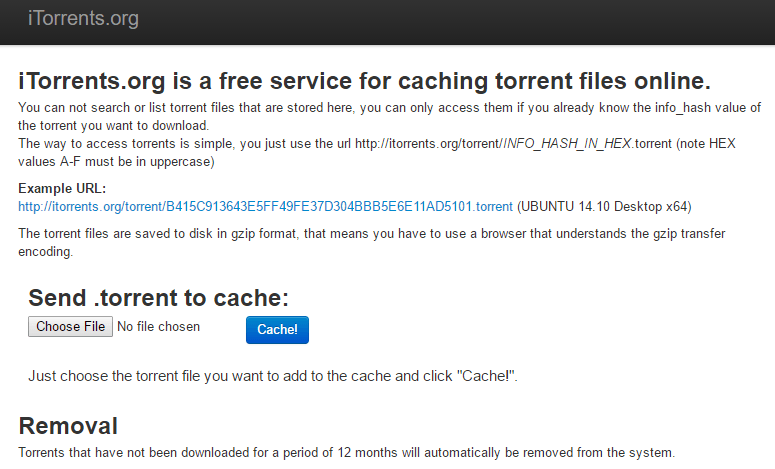775x469 pixels.
Task: Click the gzip format explanation paragraph
Action: click(x=372, y=243)
